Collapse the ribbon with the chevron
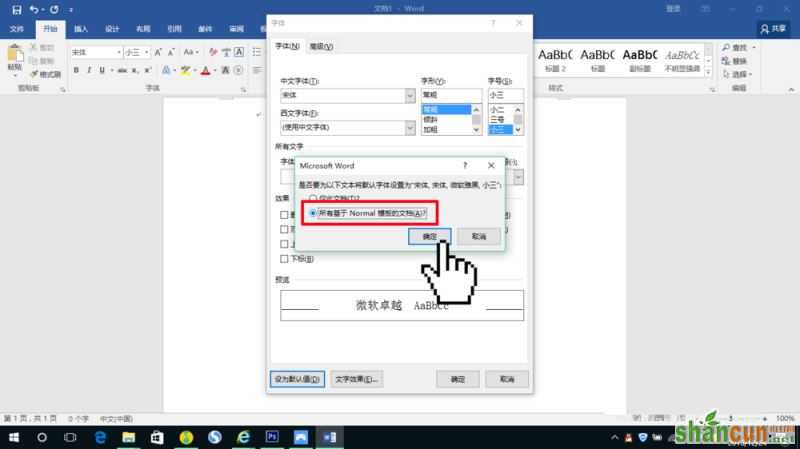 tap(791, 89)
